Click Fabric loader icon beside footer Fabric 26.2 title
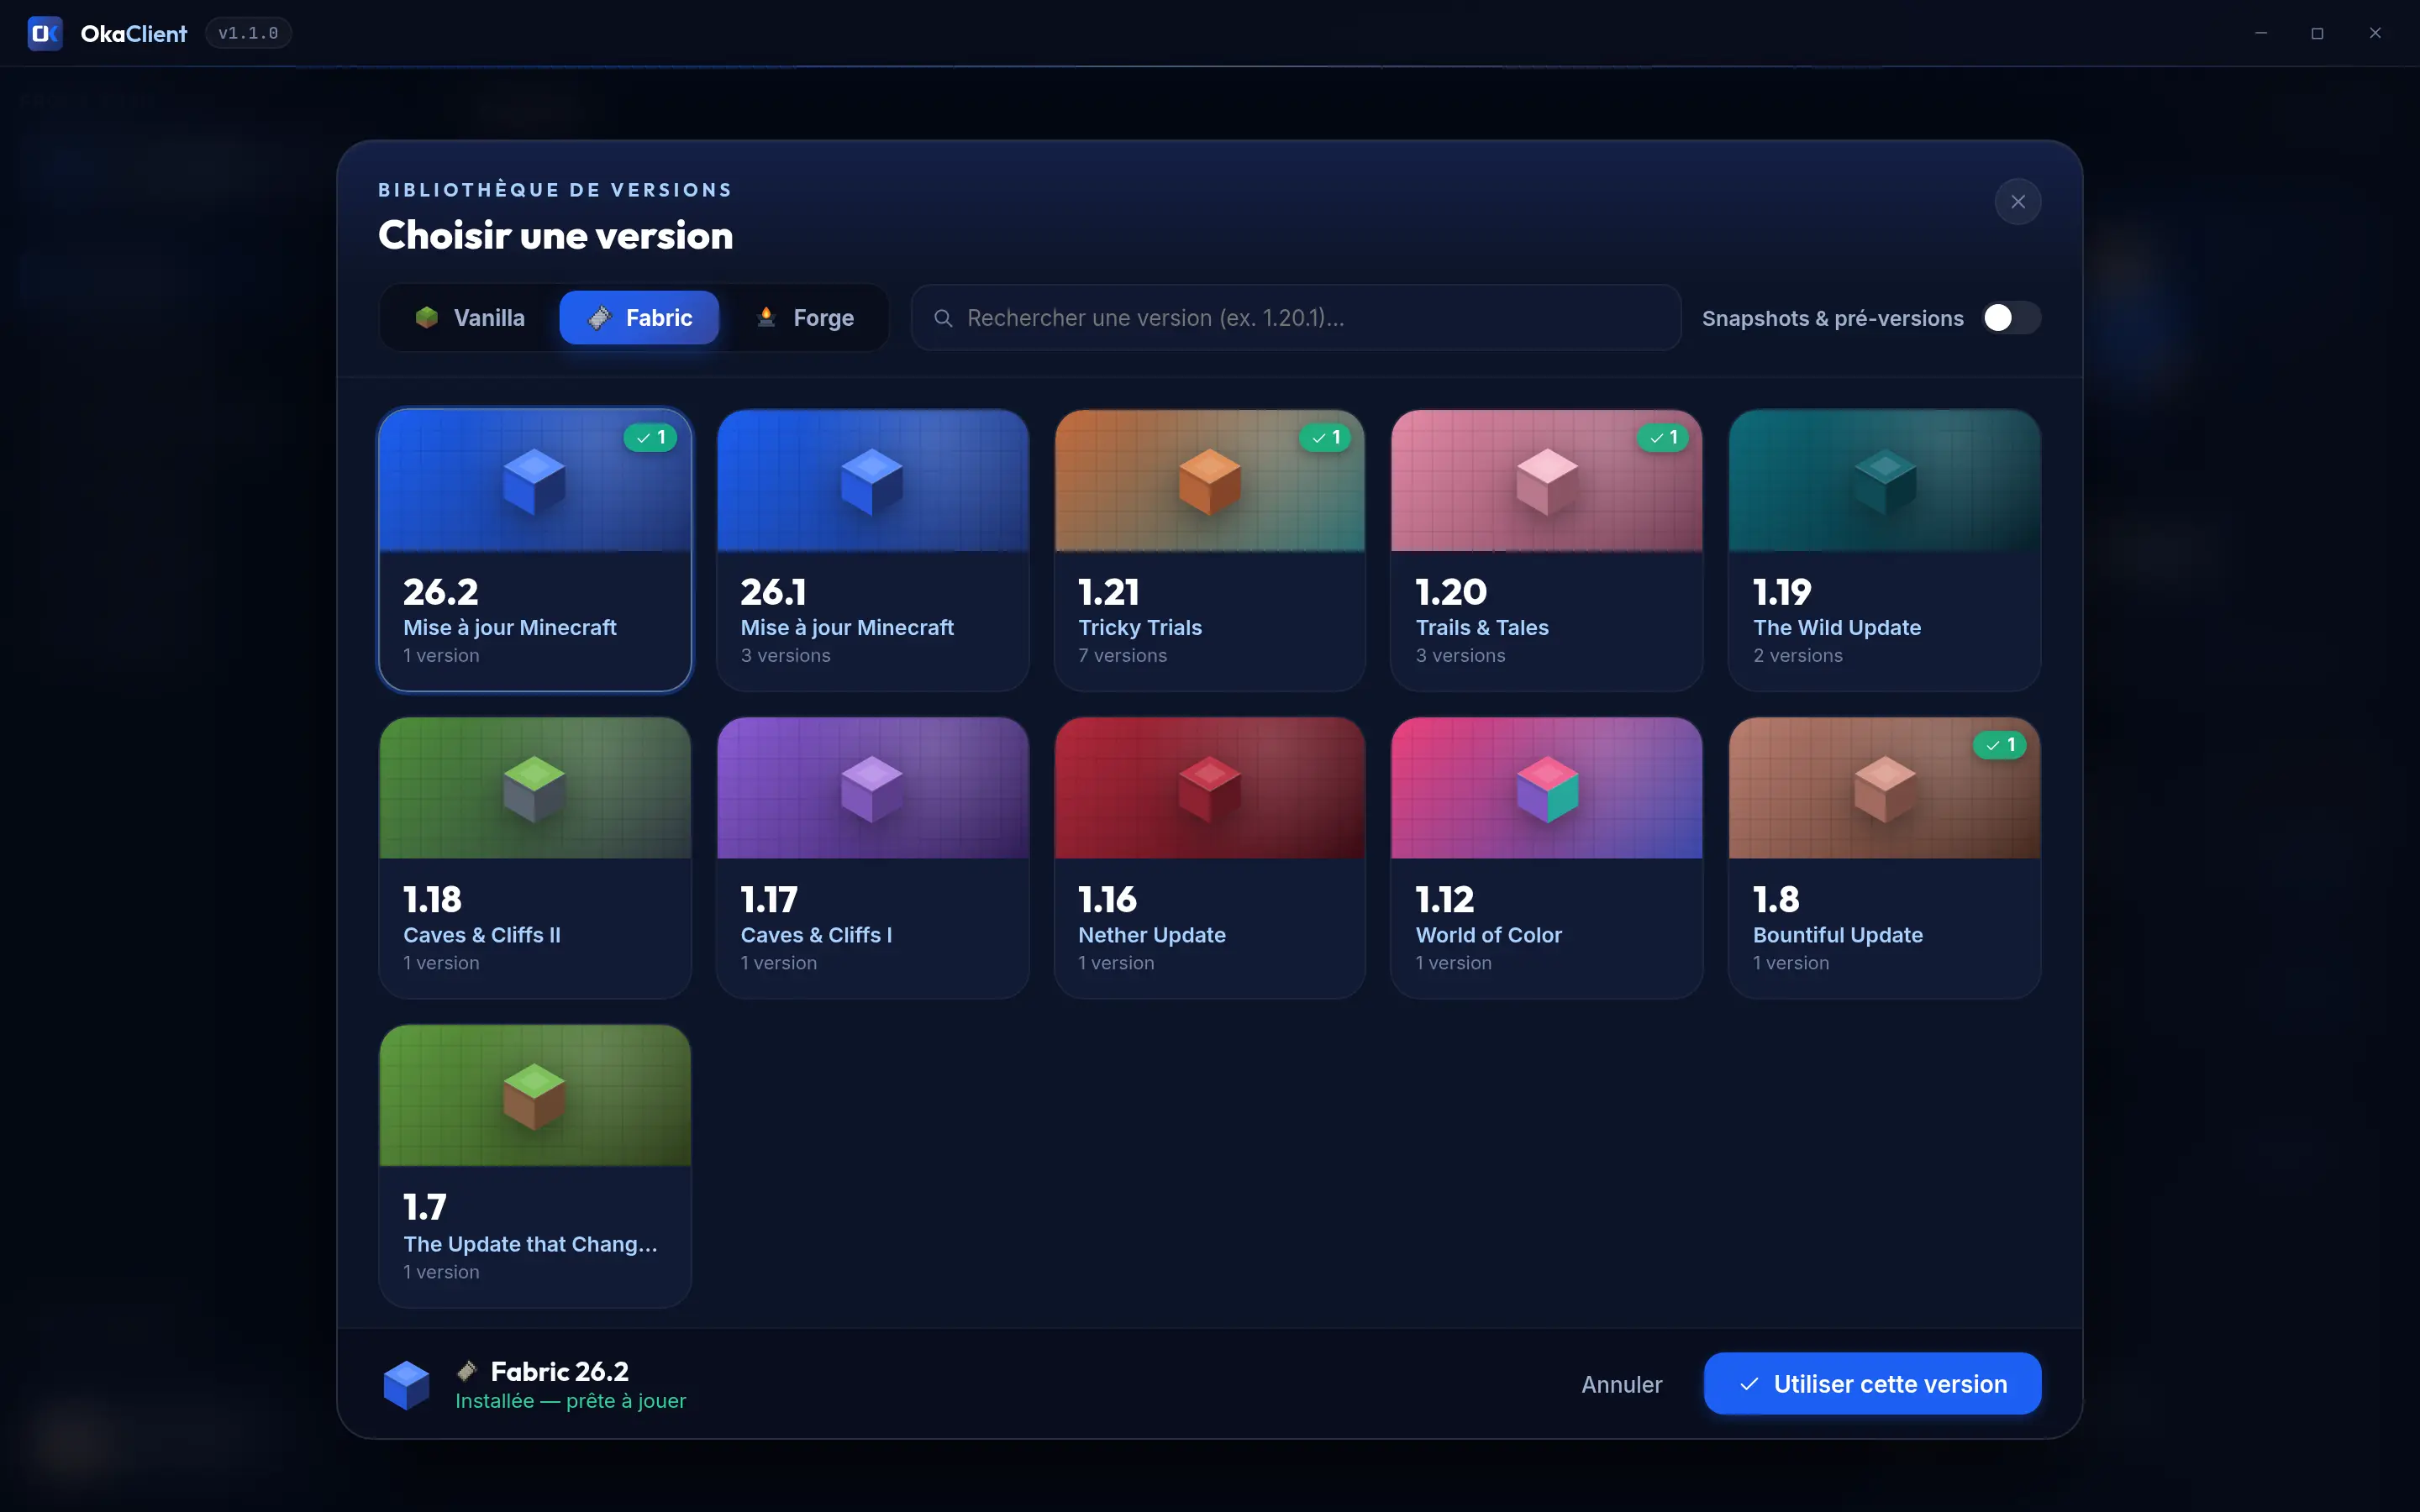Viewport: 2420px width, 1512px height. coord(467,1371)
